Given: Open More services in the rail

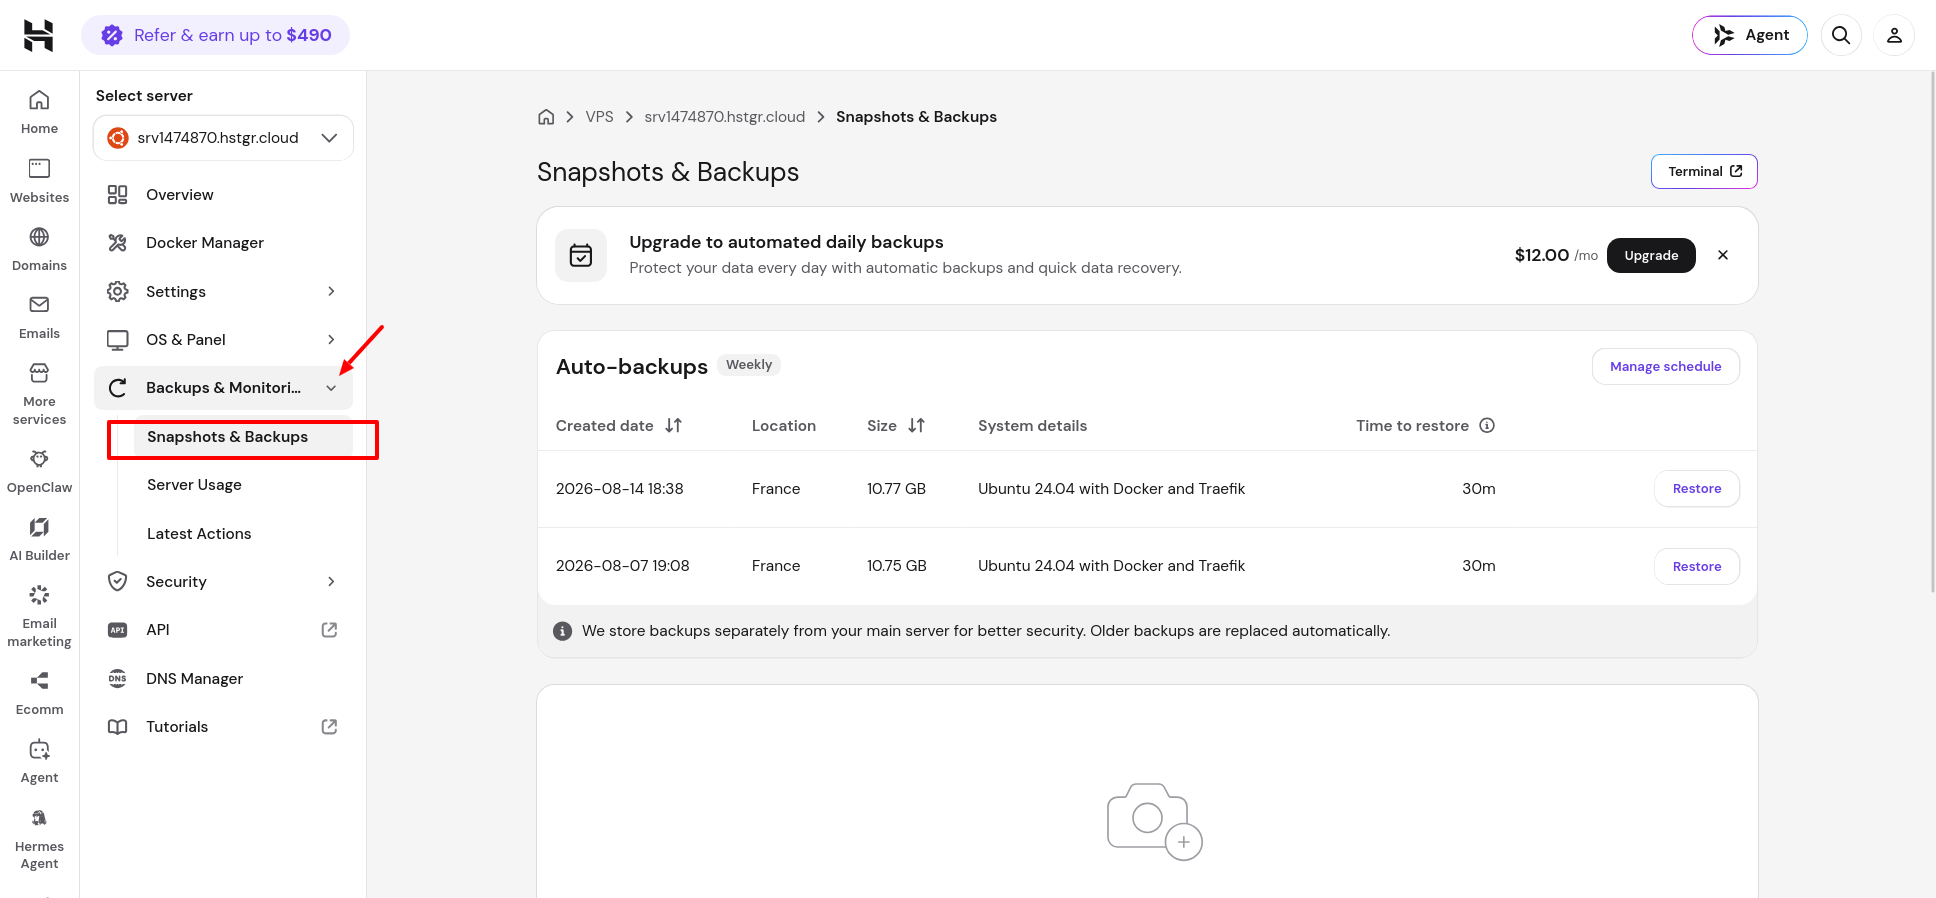Looking at the screenshot, I should [x=39, y=394].
